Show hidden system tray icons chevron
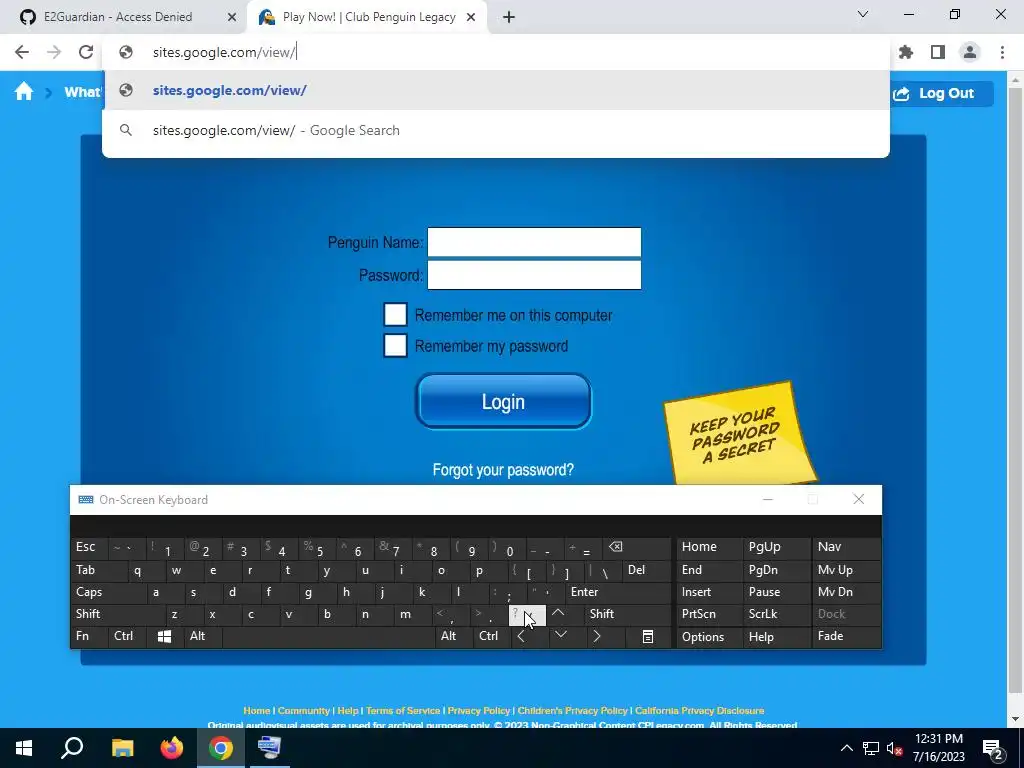Screen dimensions: 1024x768 pyautogui.click(x=846, y=748)
